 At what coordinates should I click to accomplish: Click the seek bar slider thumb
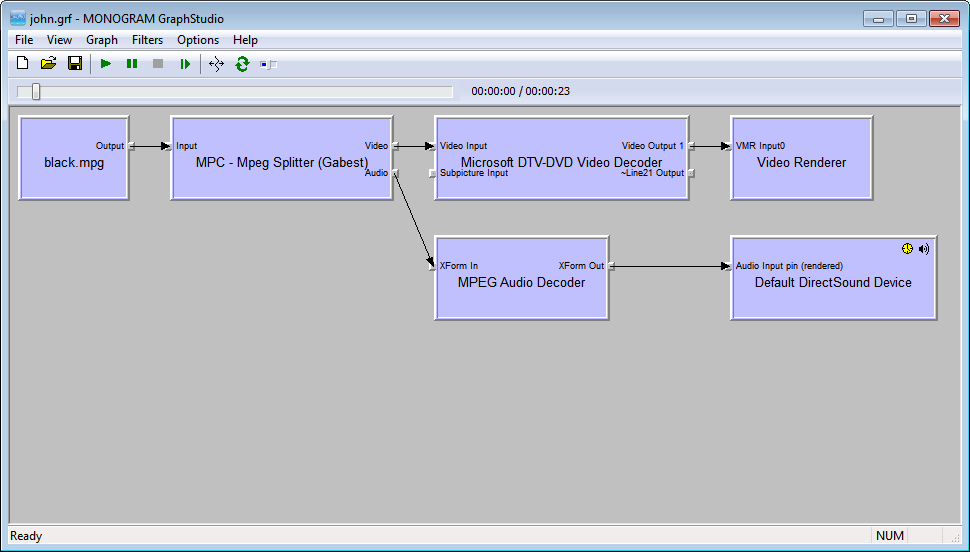tap(36, 92)
